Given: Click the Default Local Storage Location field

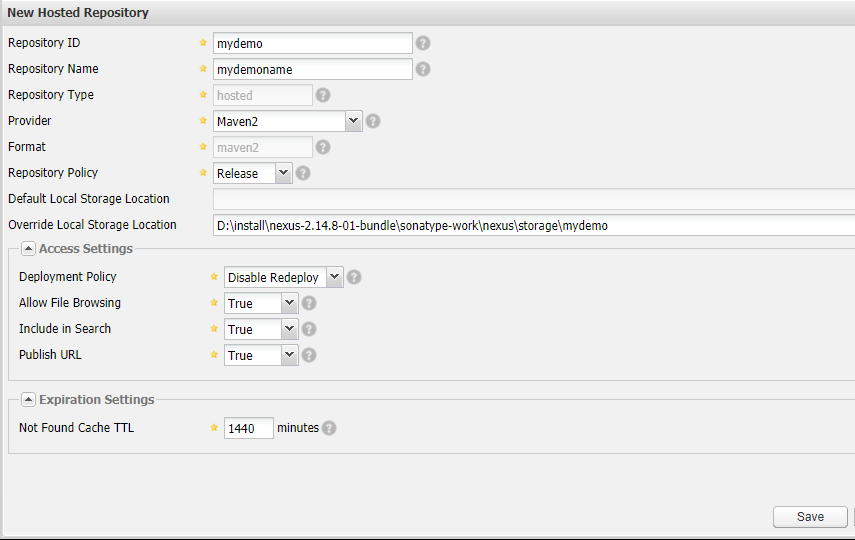Looking at the screenshot, I should pos(534,199).
